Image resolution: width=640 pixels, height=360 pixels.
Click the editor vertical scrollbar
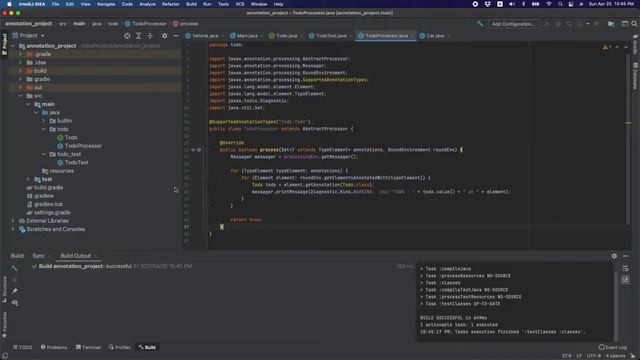(x=628, y=139)
